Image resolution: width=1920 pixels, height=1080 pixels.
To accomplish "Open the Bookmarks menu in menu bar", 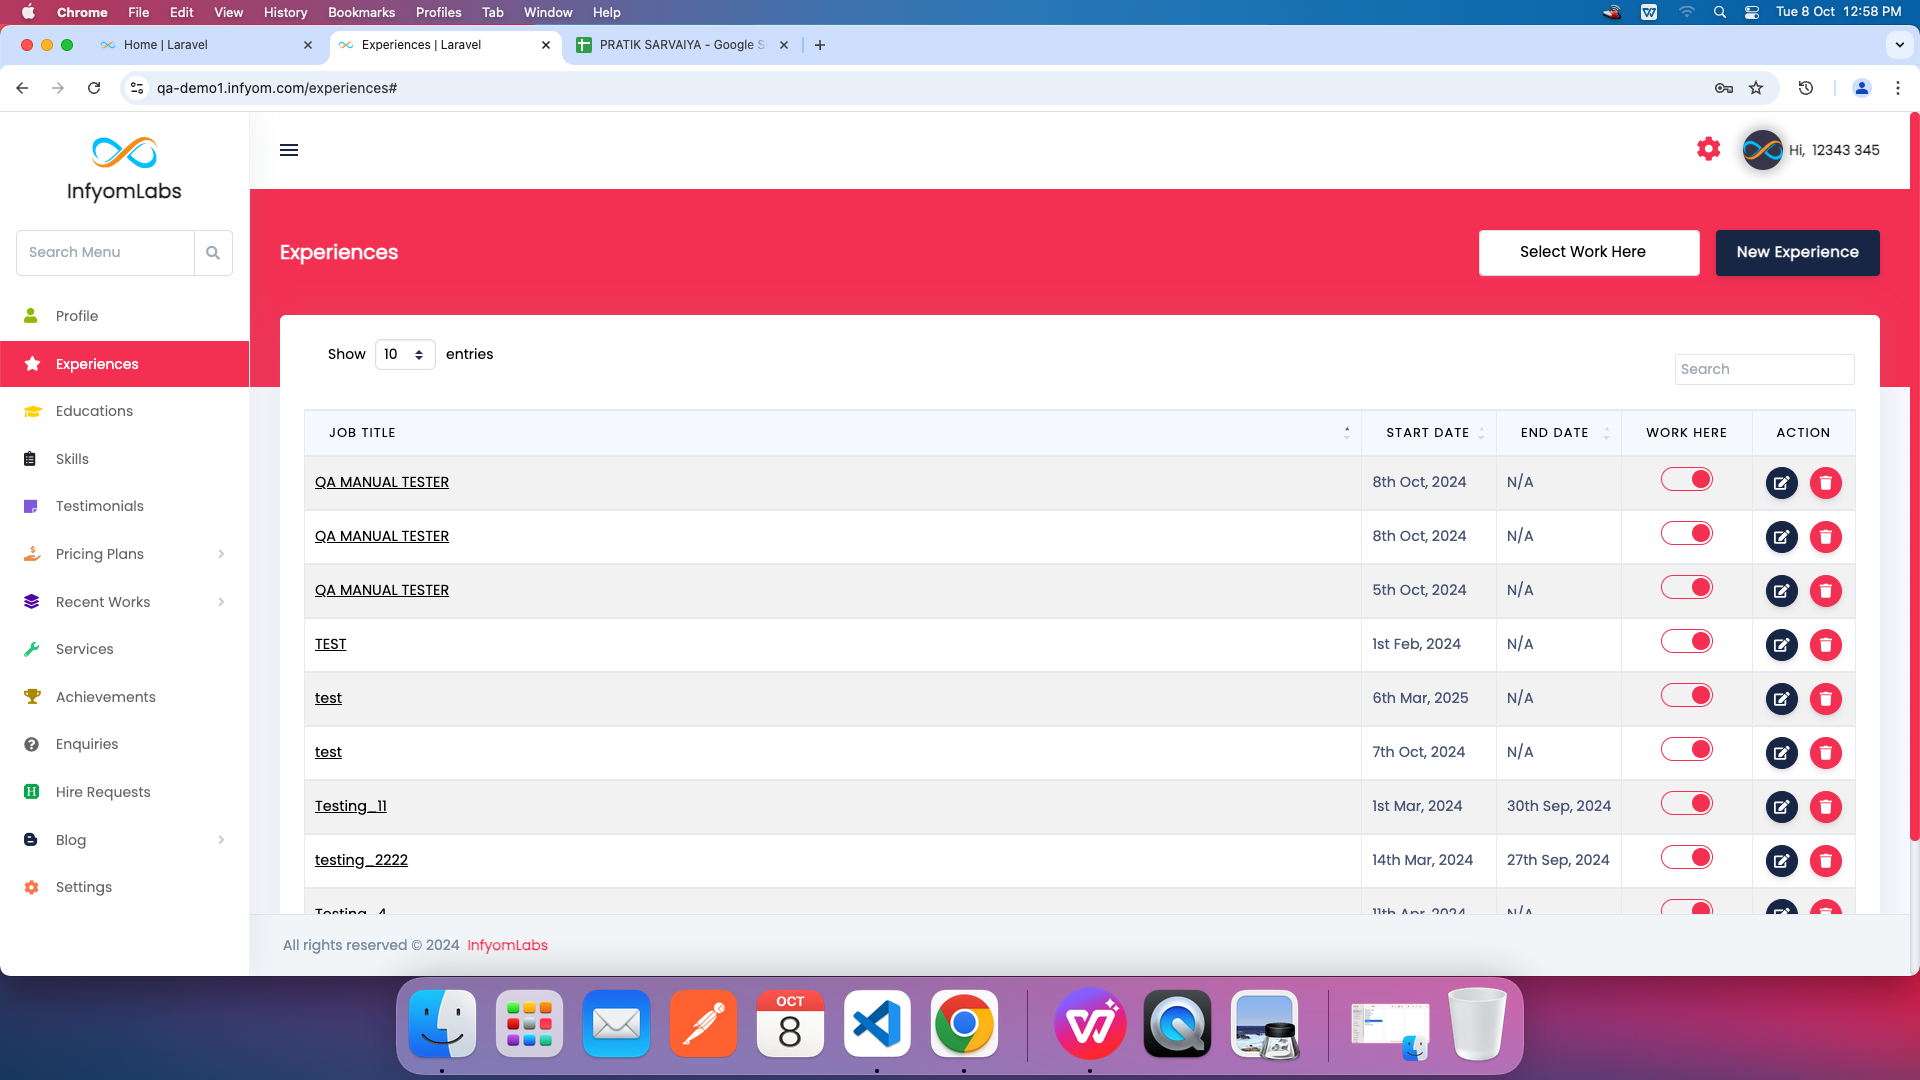I will pos(361,12).
